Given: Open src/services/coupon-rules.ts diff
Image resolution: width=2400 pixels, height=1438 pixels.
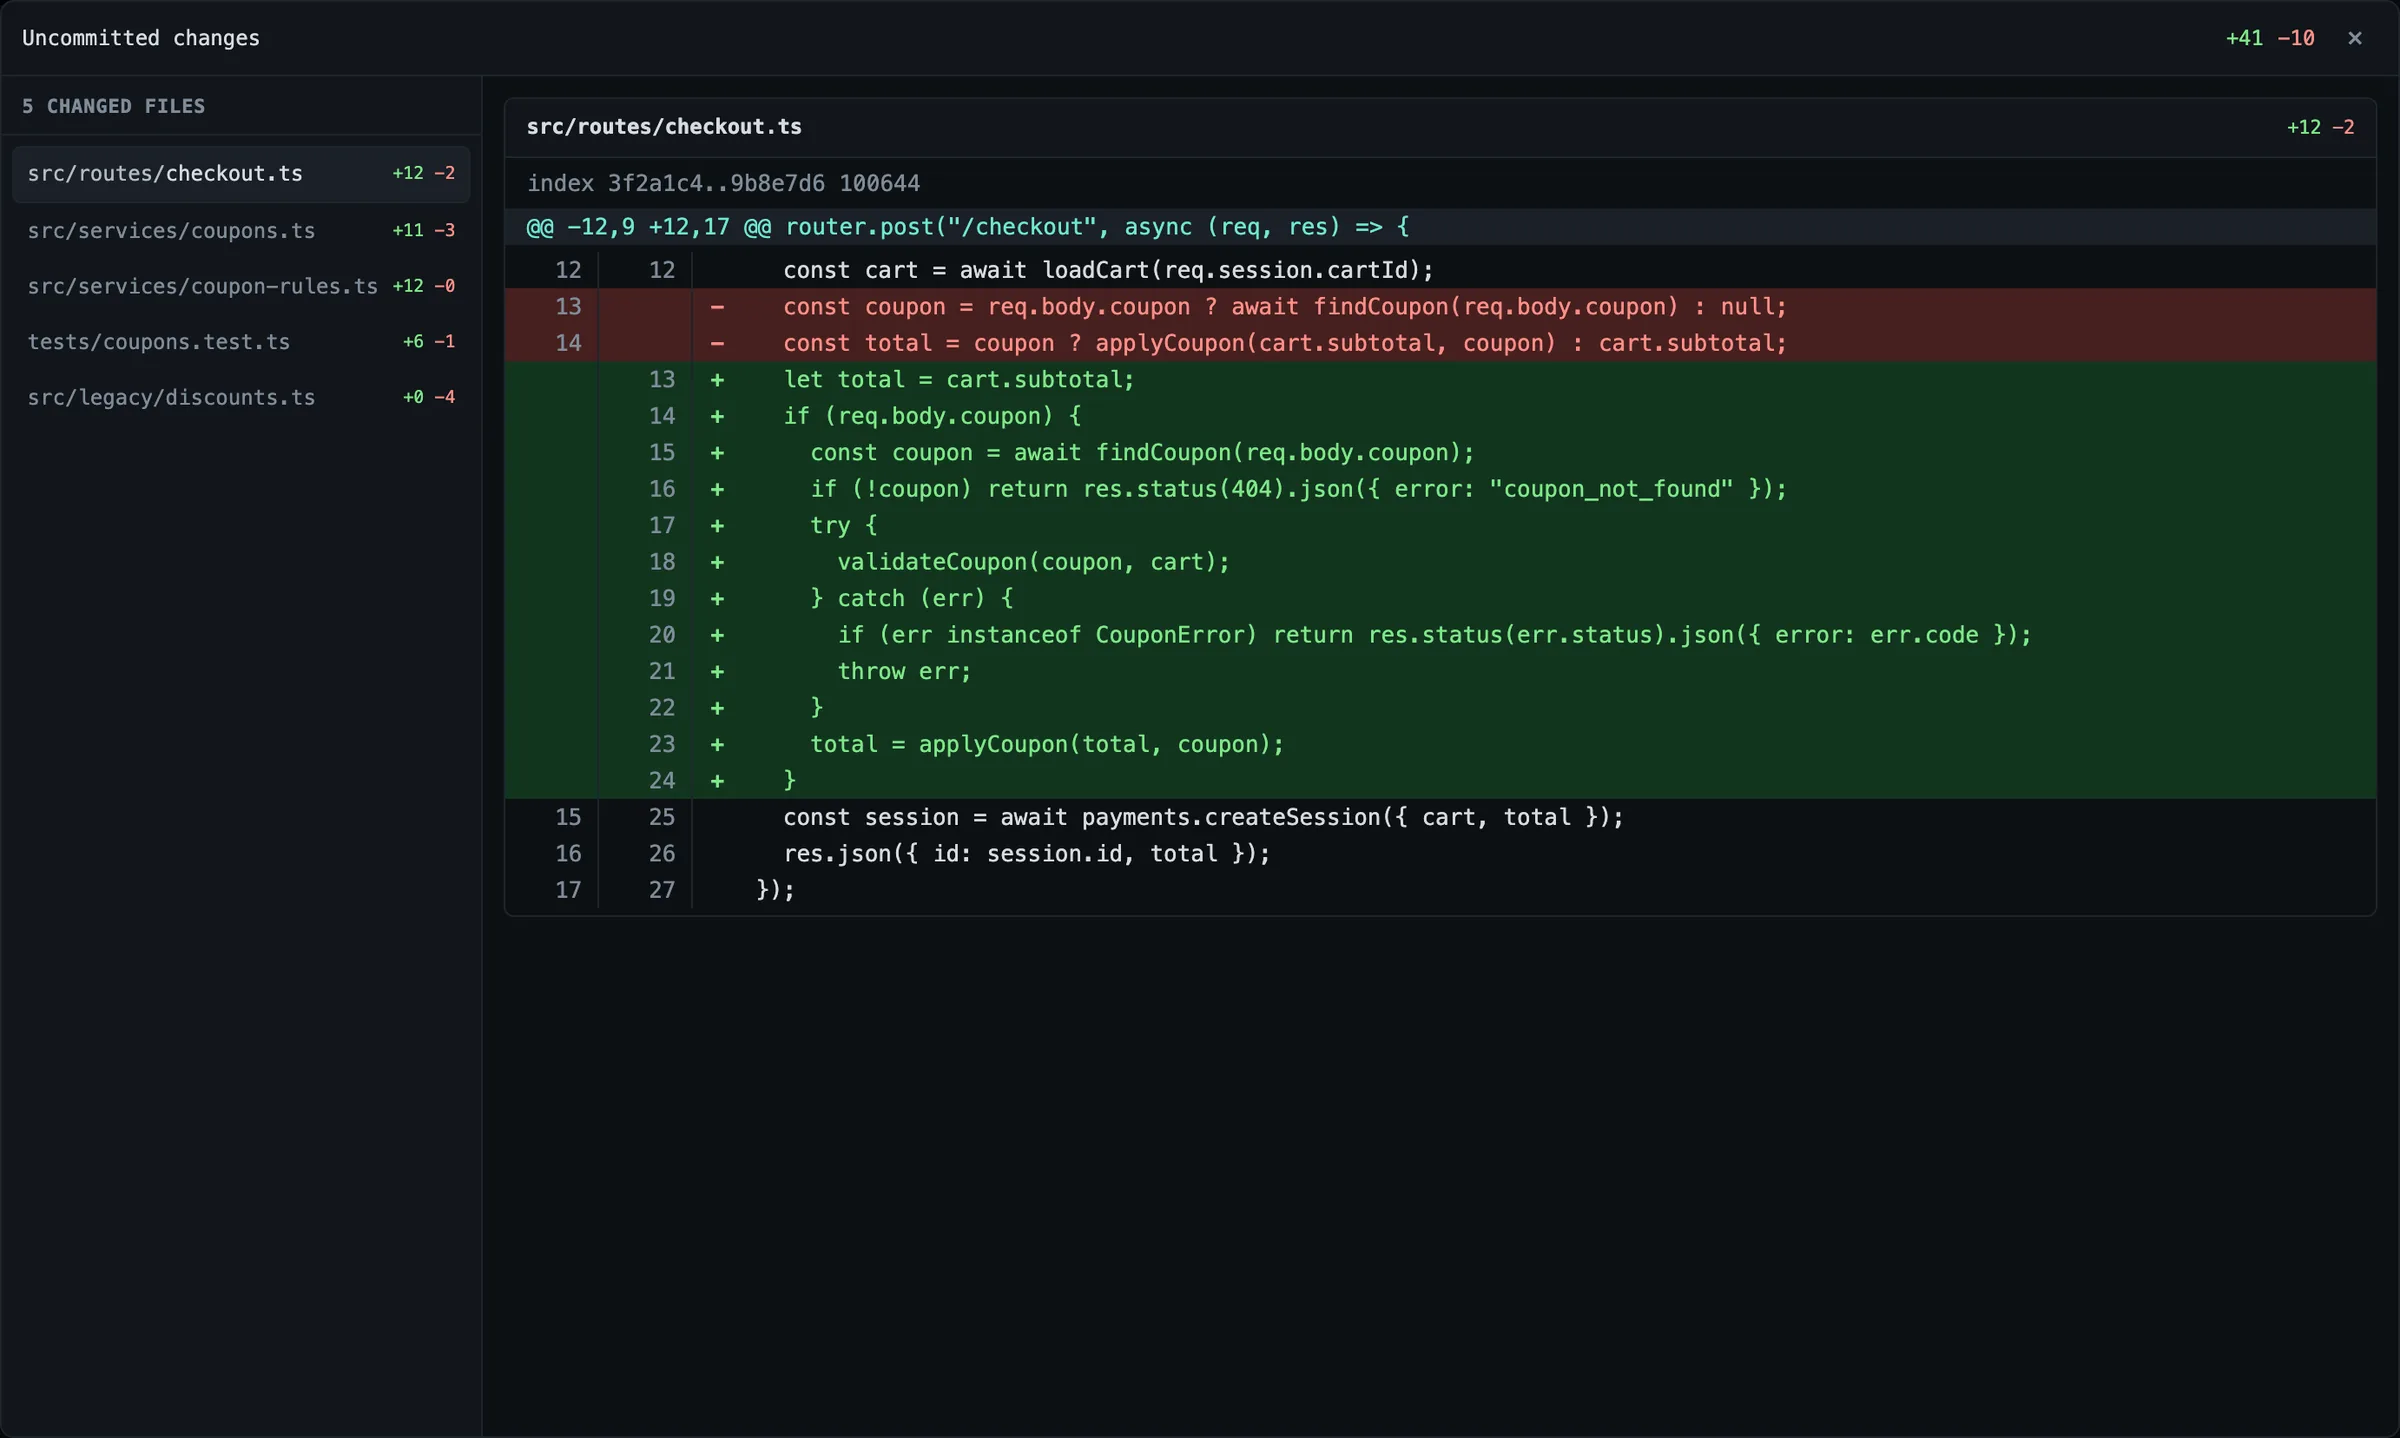Looking at the screenshot, I should (x=241, y=286).
